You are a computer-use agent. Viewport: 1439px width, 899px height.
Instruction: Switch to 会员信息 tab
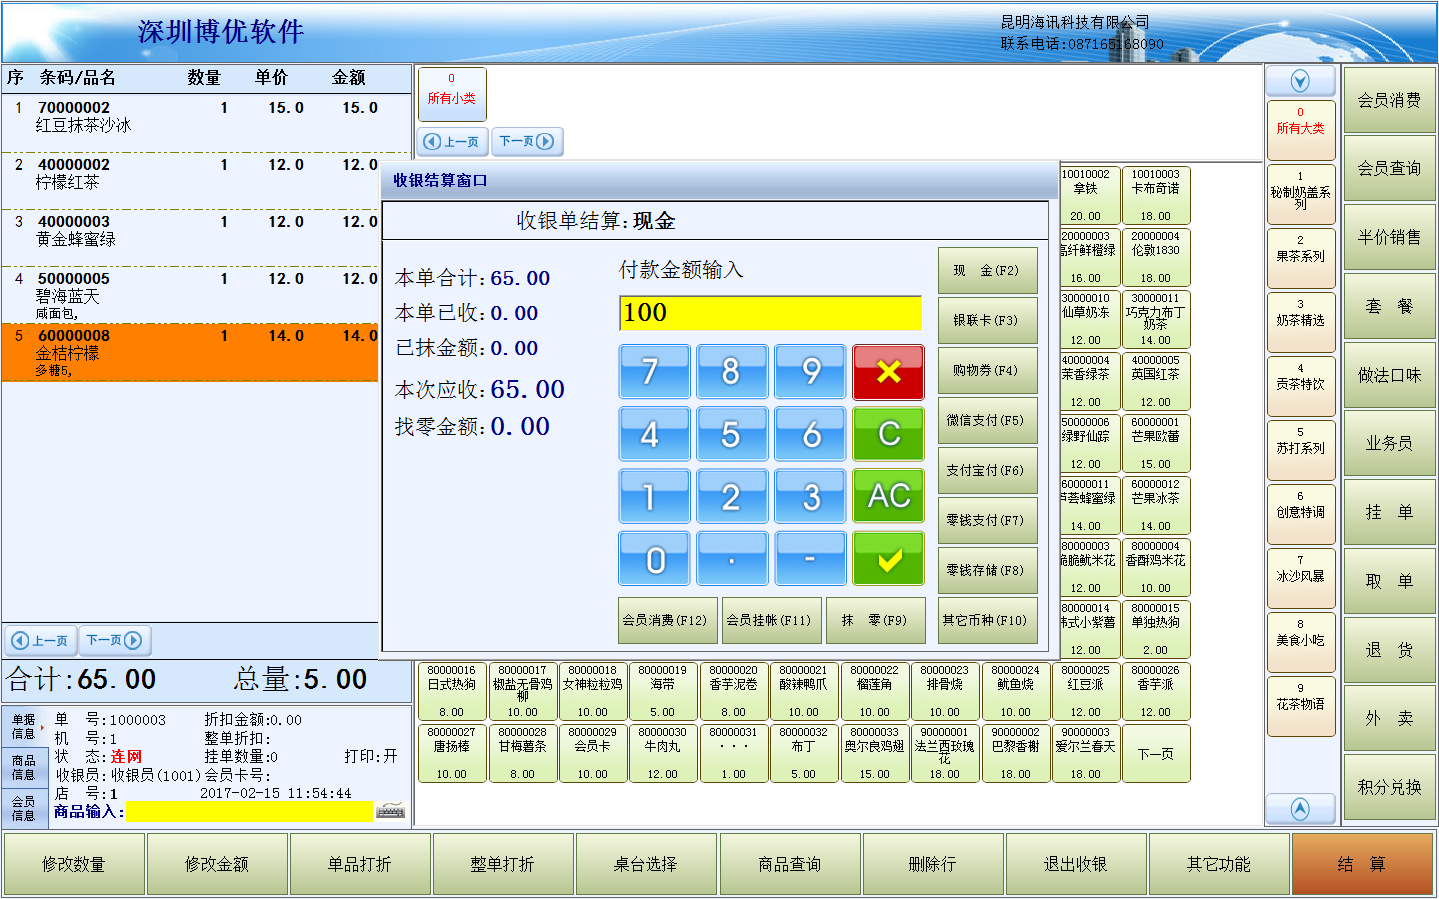coord(24,808)
